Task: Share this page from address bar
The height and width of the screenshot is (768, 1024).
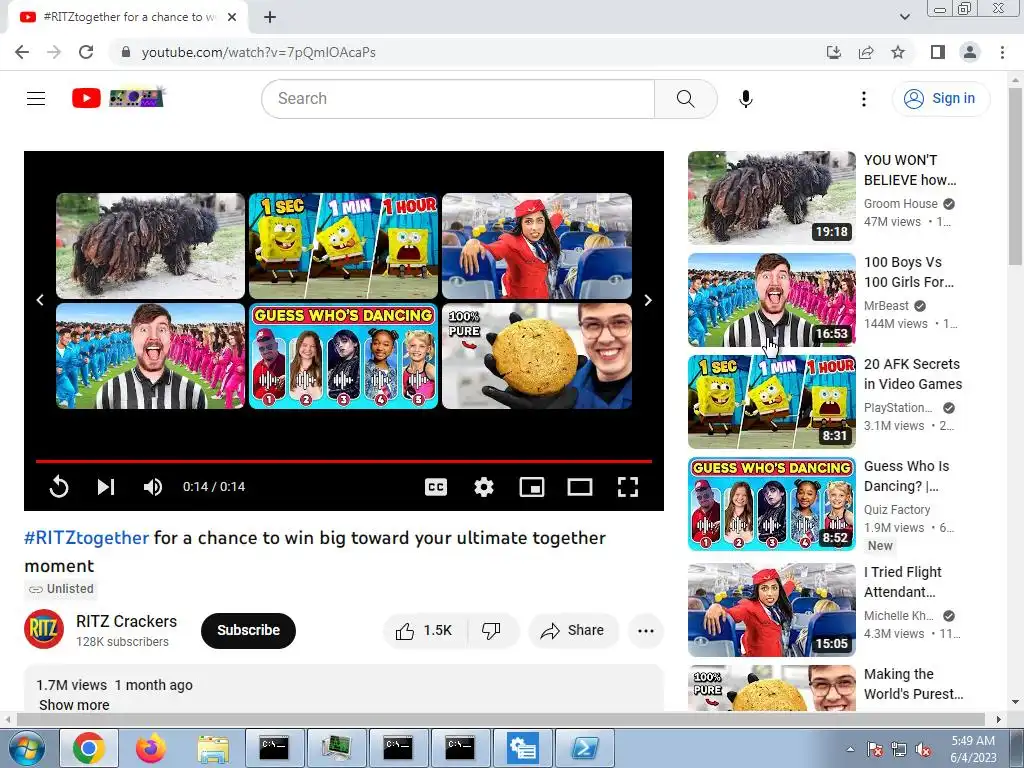Action: click(866, 52)
